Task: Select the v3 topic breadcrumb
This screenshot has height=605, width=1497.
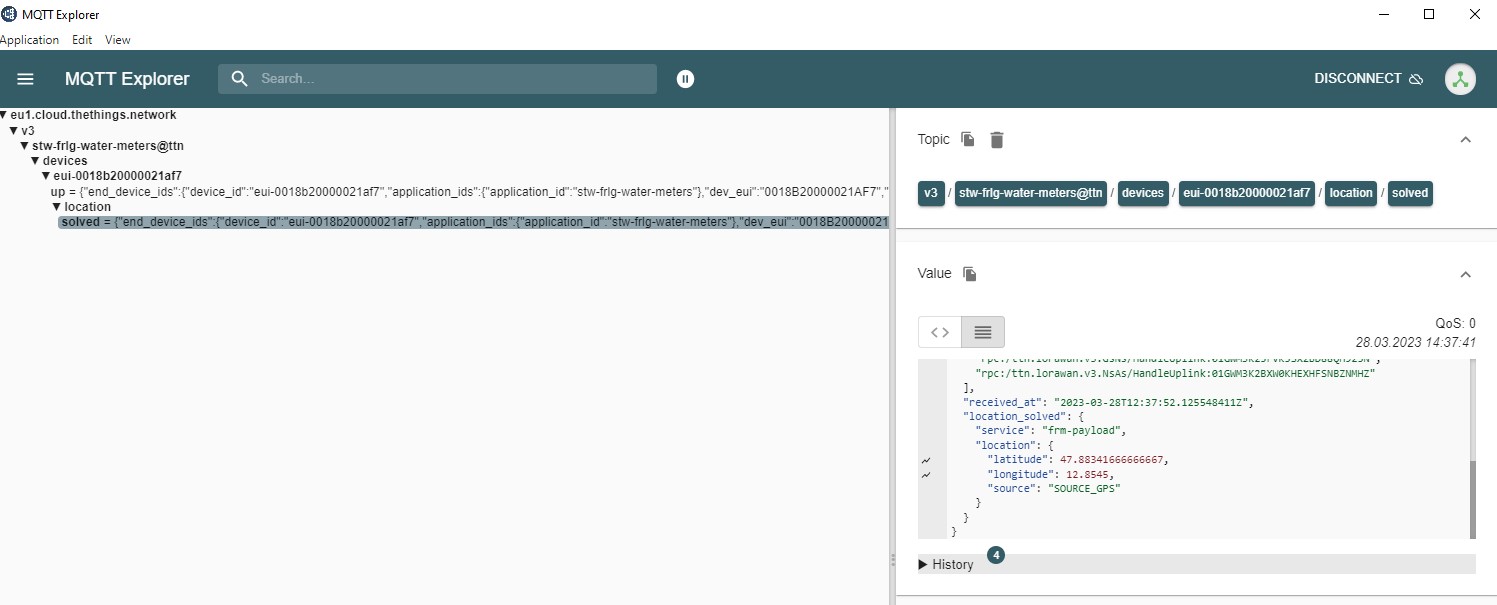Action: point(931,193)
